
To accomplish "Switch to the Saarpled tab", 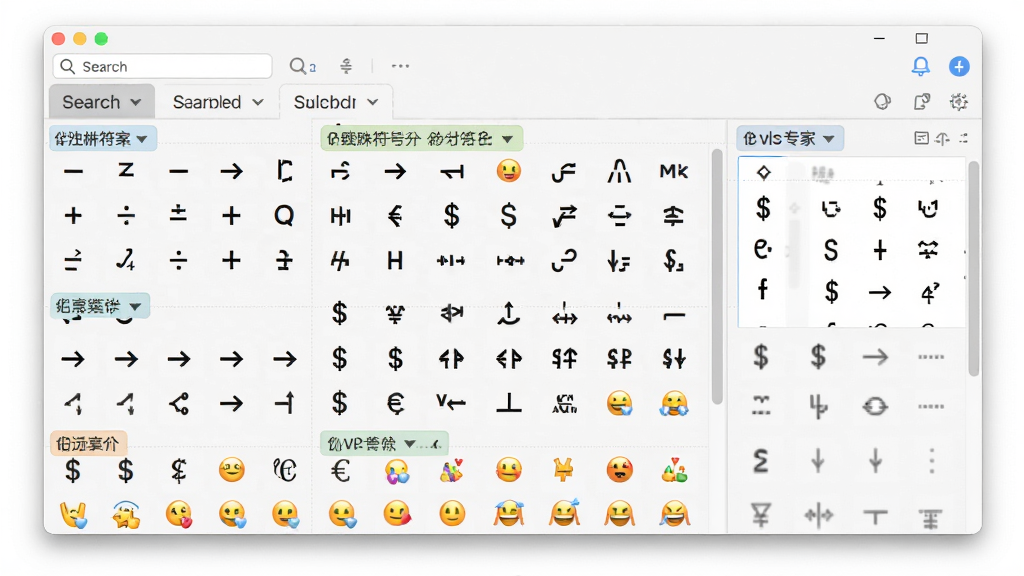I will click(217, 102).
